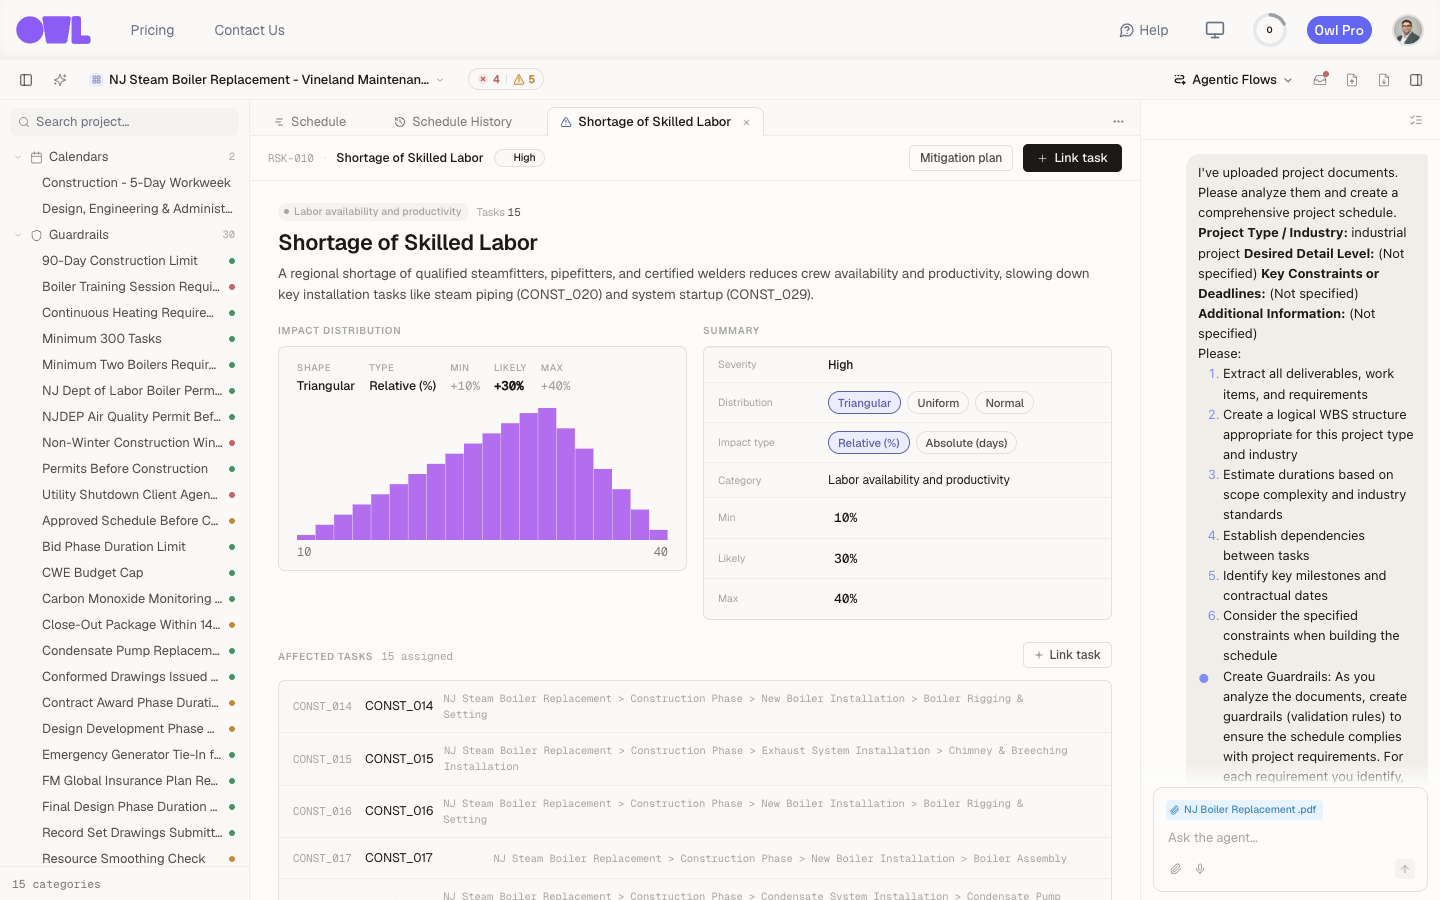Open the Contact Us menu link
Image resolution: width=1440 pixels, height=900 pixels.
click(249, 30)
